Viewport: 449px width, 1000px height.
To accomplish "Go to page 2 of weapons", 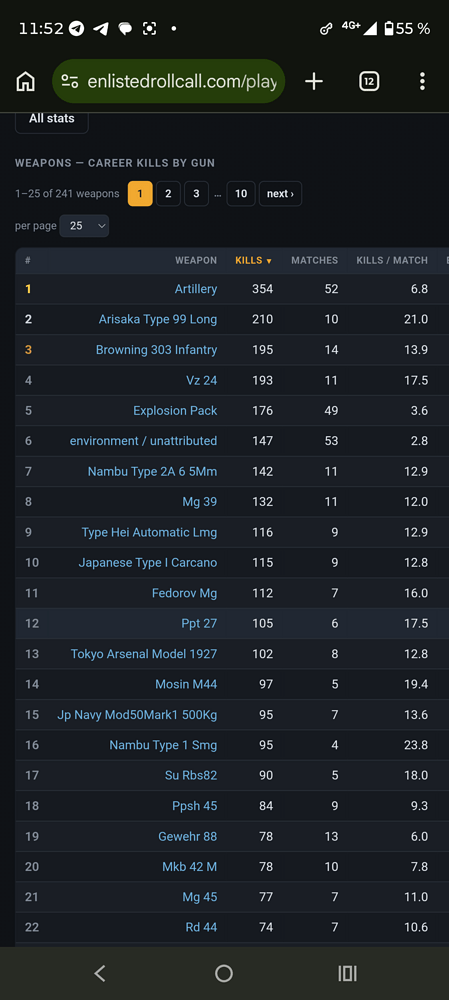I will pos(168,194).
